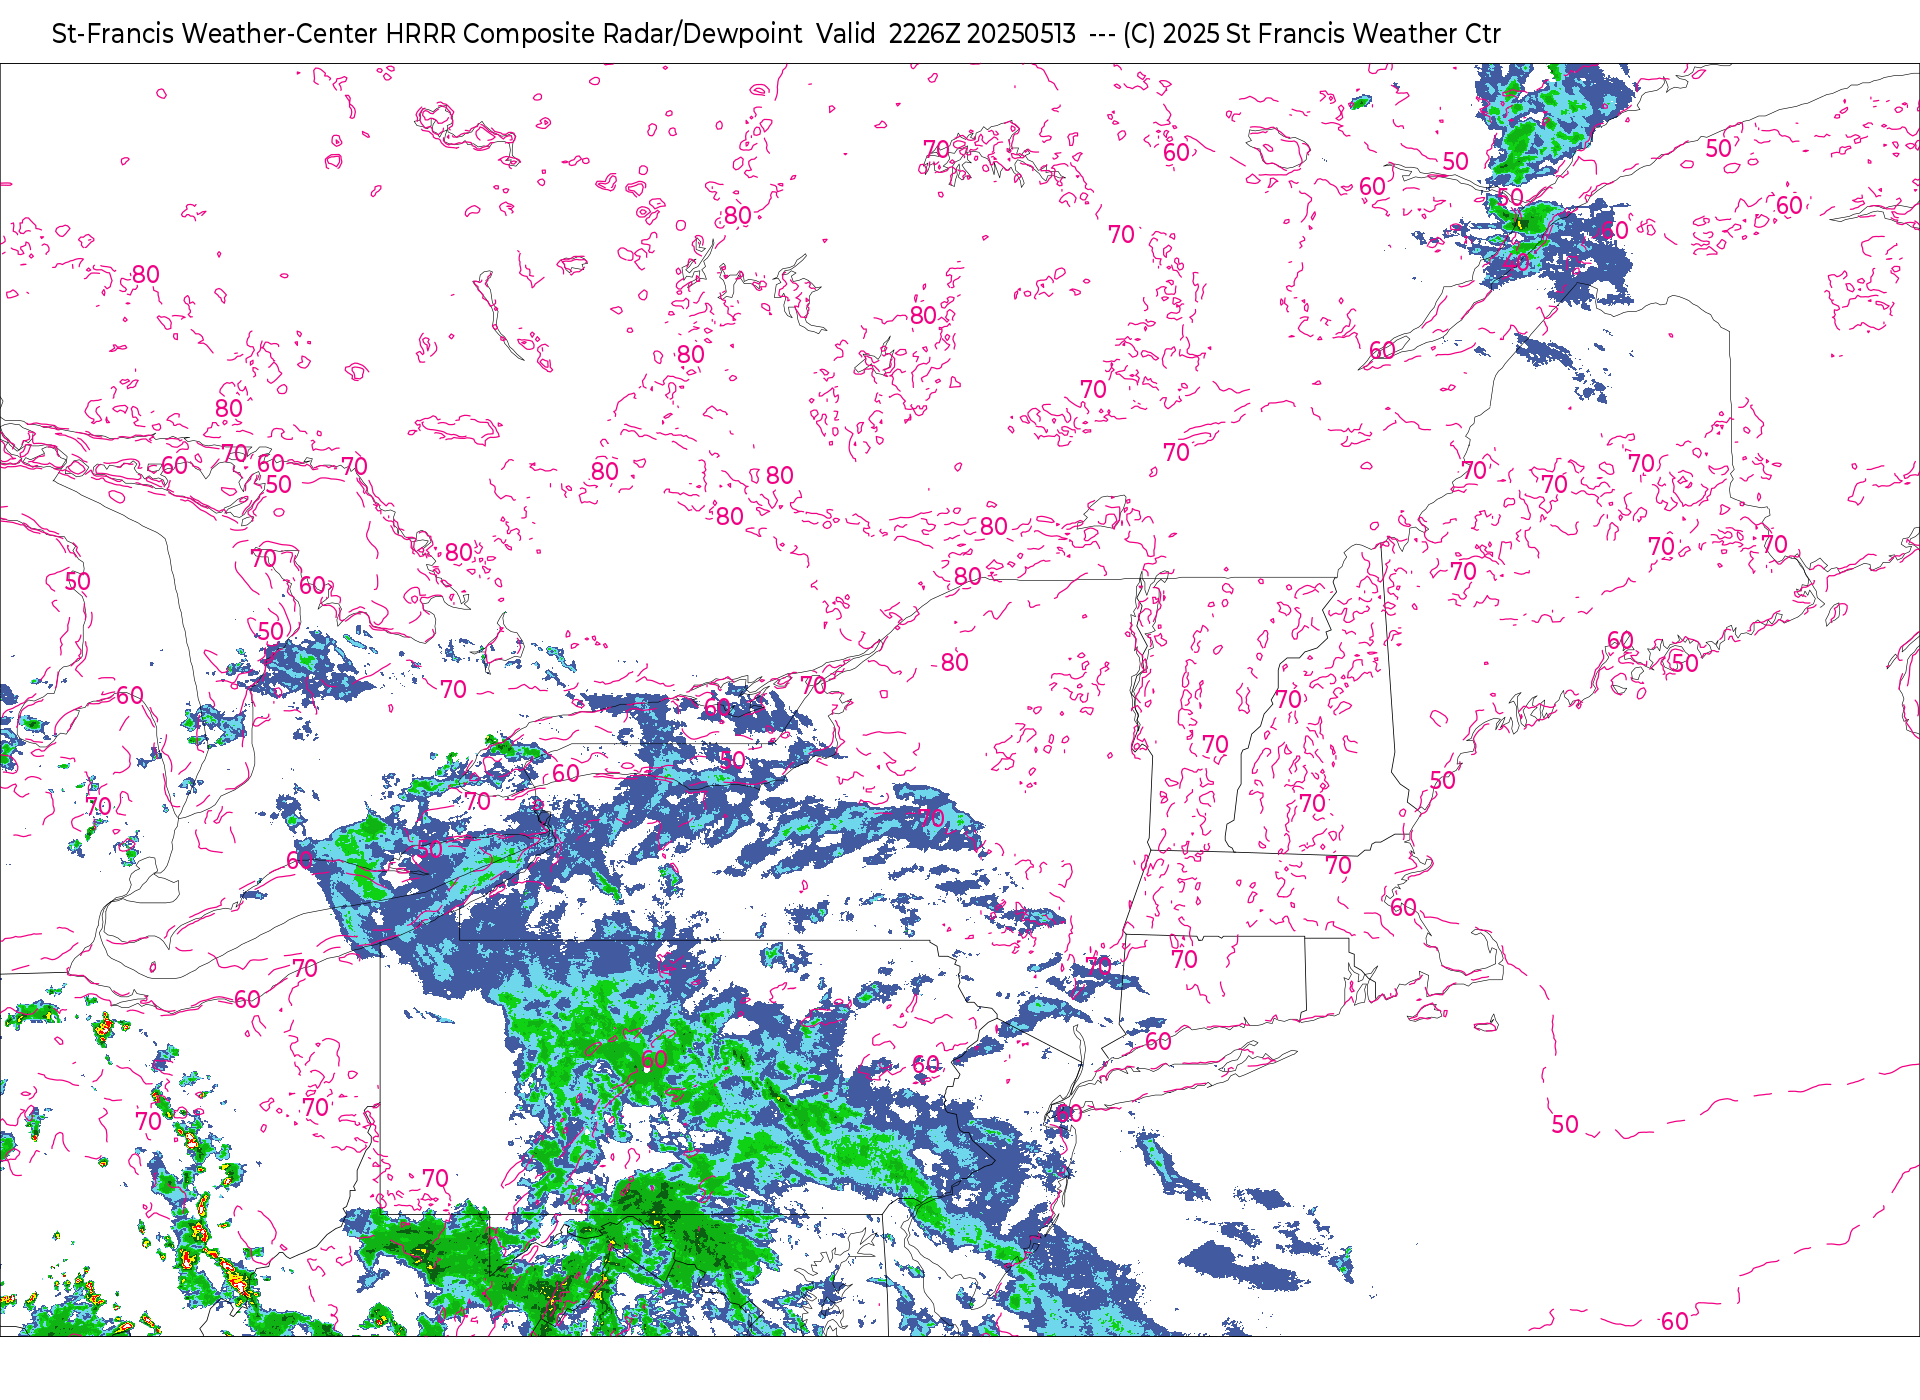Click the 50 contour label over open Atlantic
The width and height of the screenshot is (1920, 1400).
[1565, 1124]
